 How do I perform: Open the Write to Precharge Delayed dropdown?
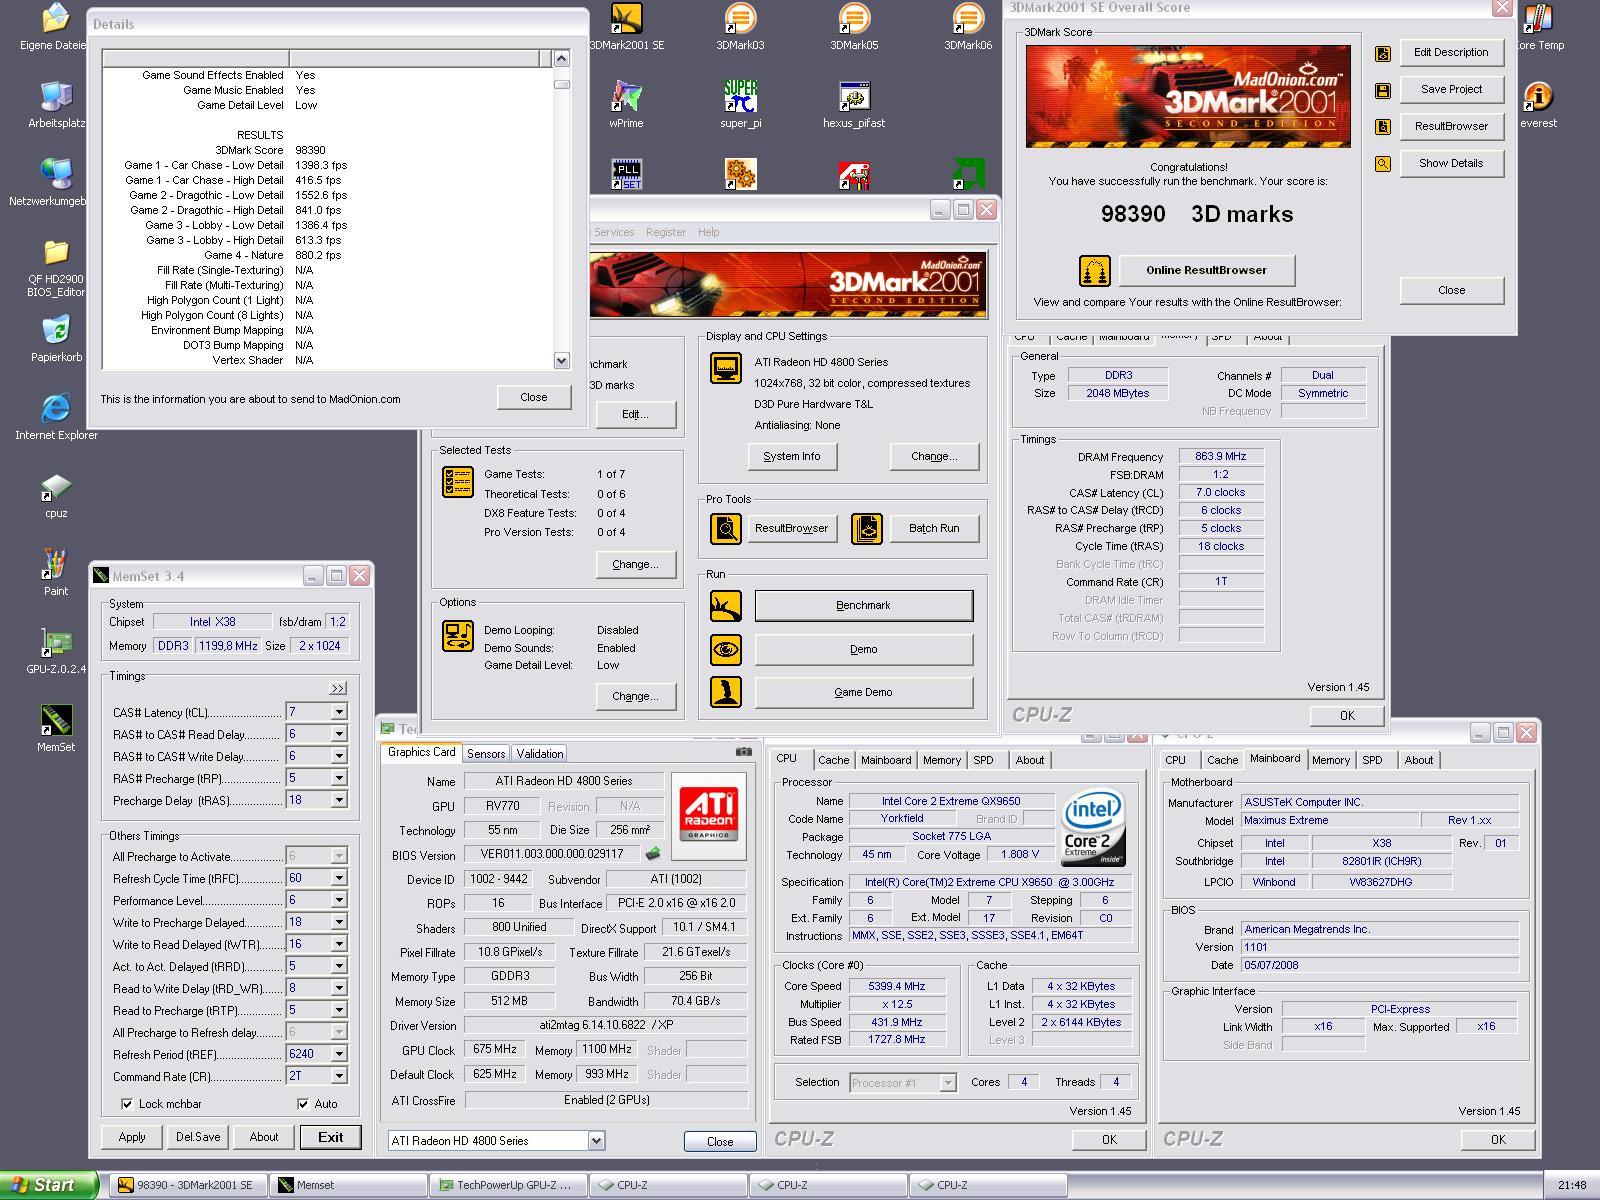[x=339, y=922]
